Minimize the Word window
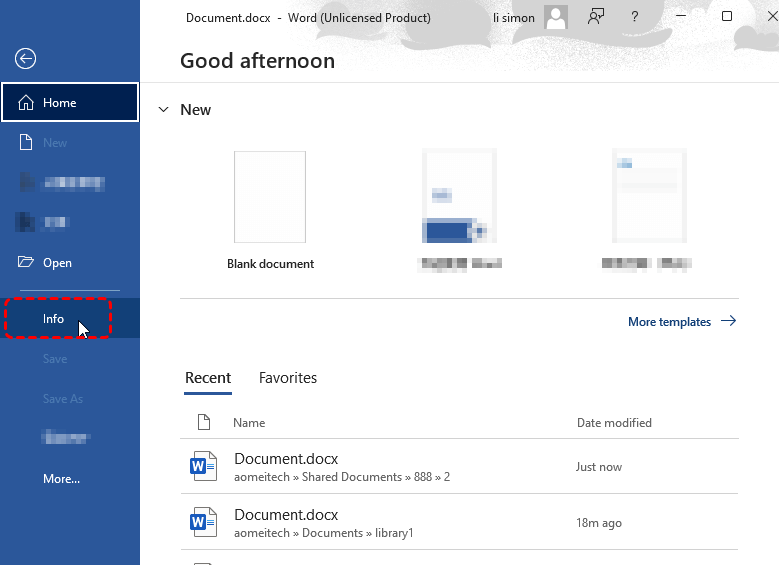This screenshot has height=565, width=779. point(681,16)
